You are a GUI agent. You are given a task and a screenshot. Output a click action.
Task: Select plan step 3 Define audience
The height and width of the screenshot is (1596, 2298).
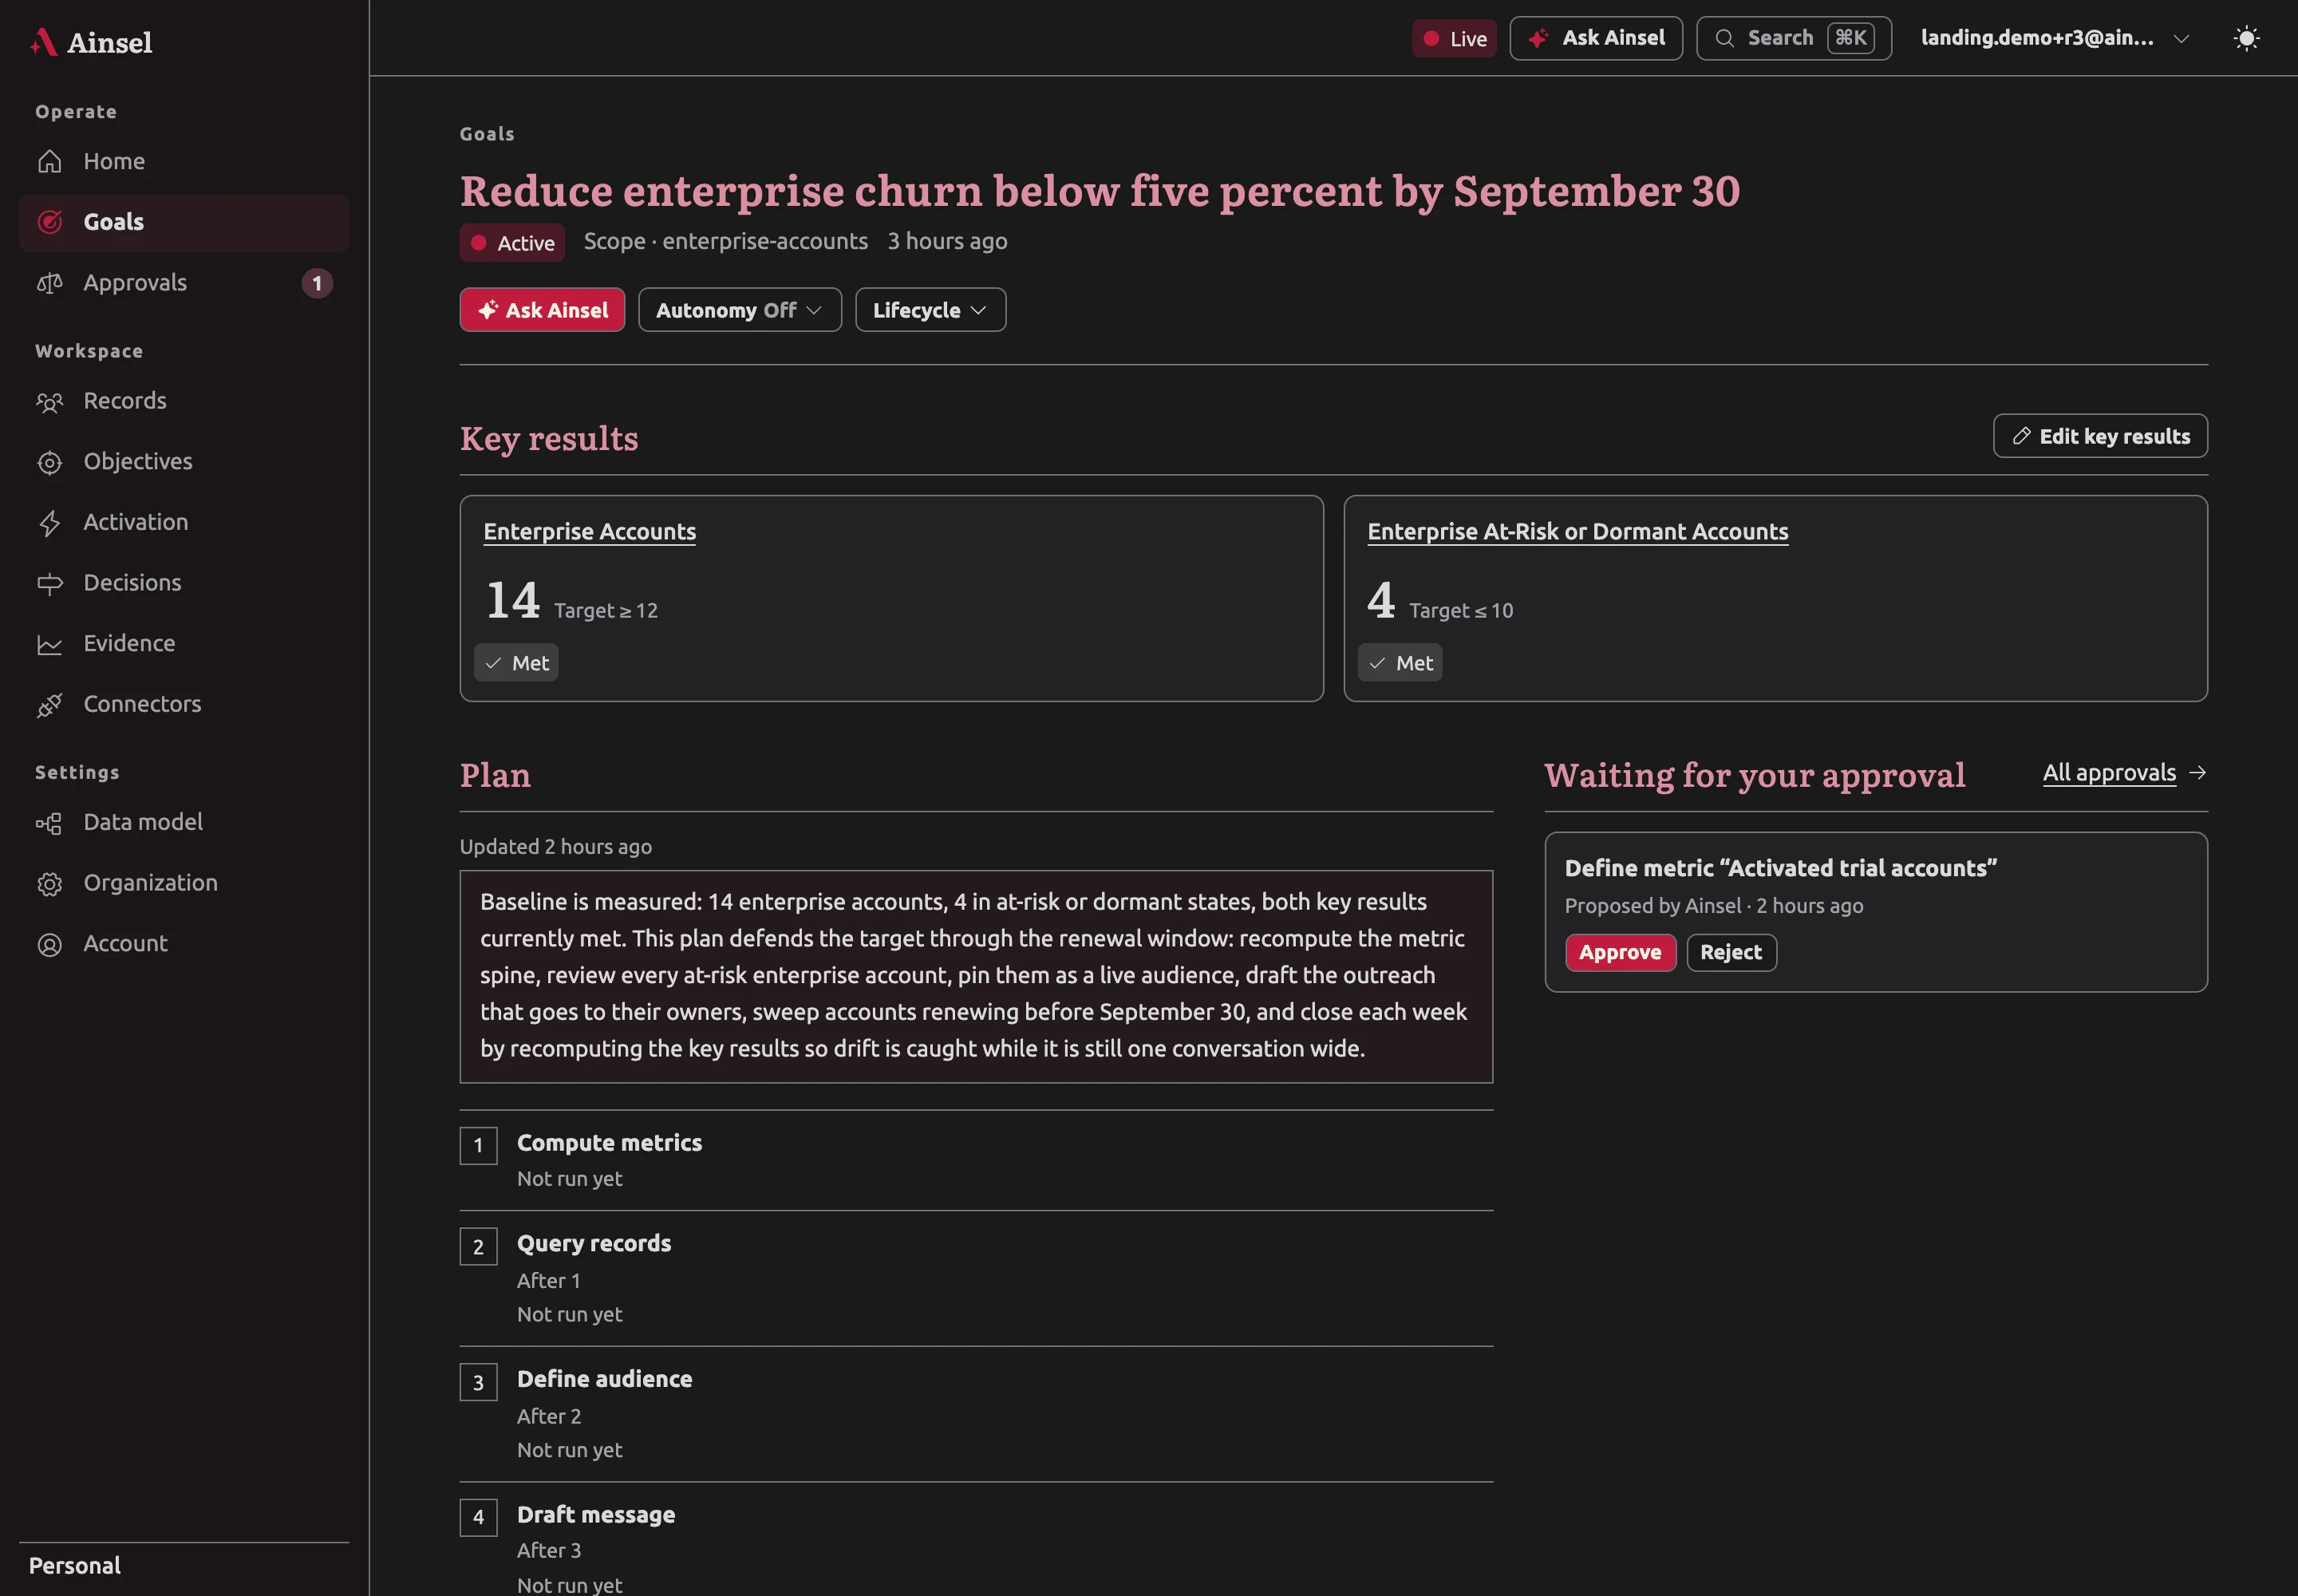point(976,1415)
